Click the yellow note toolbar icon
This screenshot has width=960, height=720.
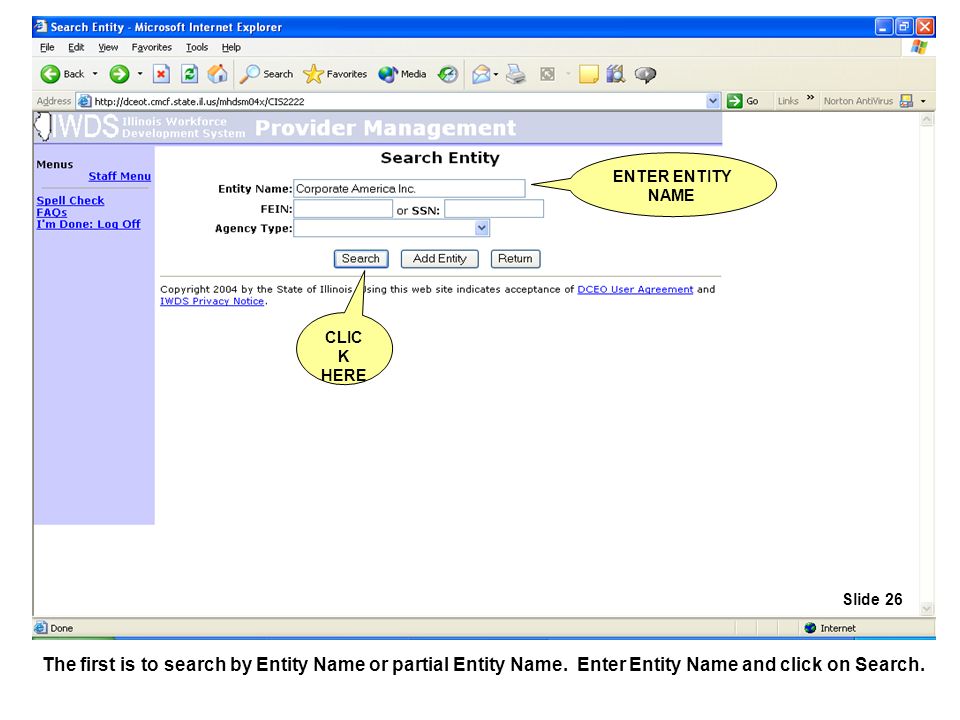588,74
